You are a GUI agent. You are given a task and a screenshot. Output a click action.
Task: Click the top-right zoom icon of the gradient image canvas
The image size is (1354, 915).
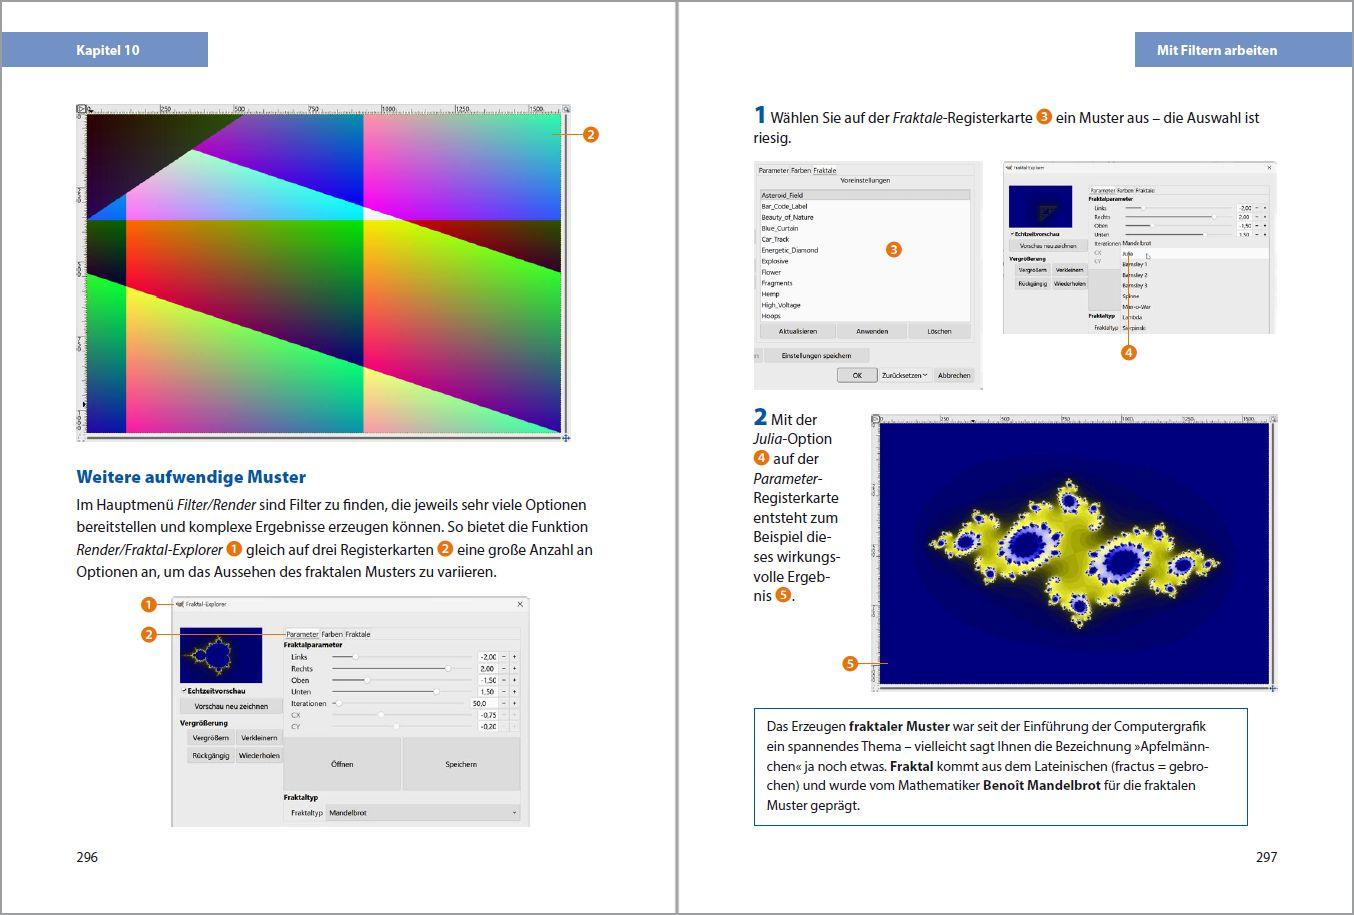point(566,110)
